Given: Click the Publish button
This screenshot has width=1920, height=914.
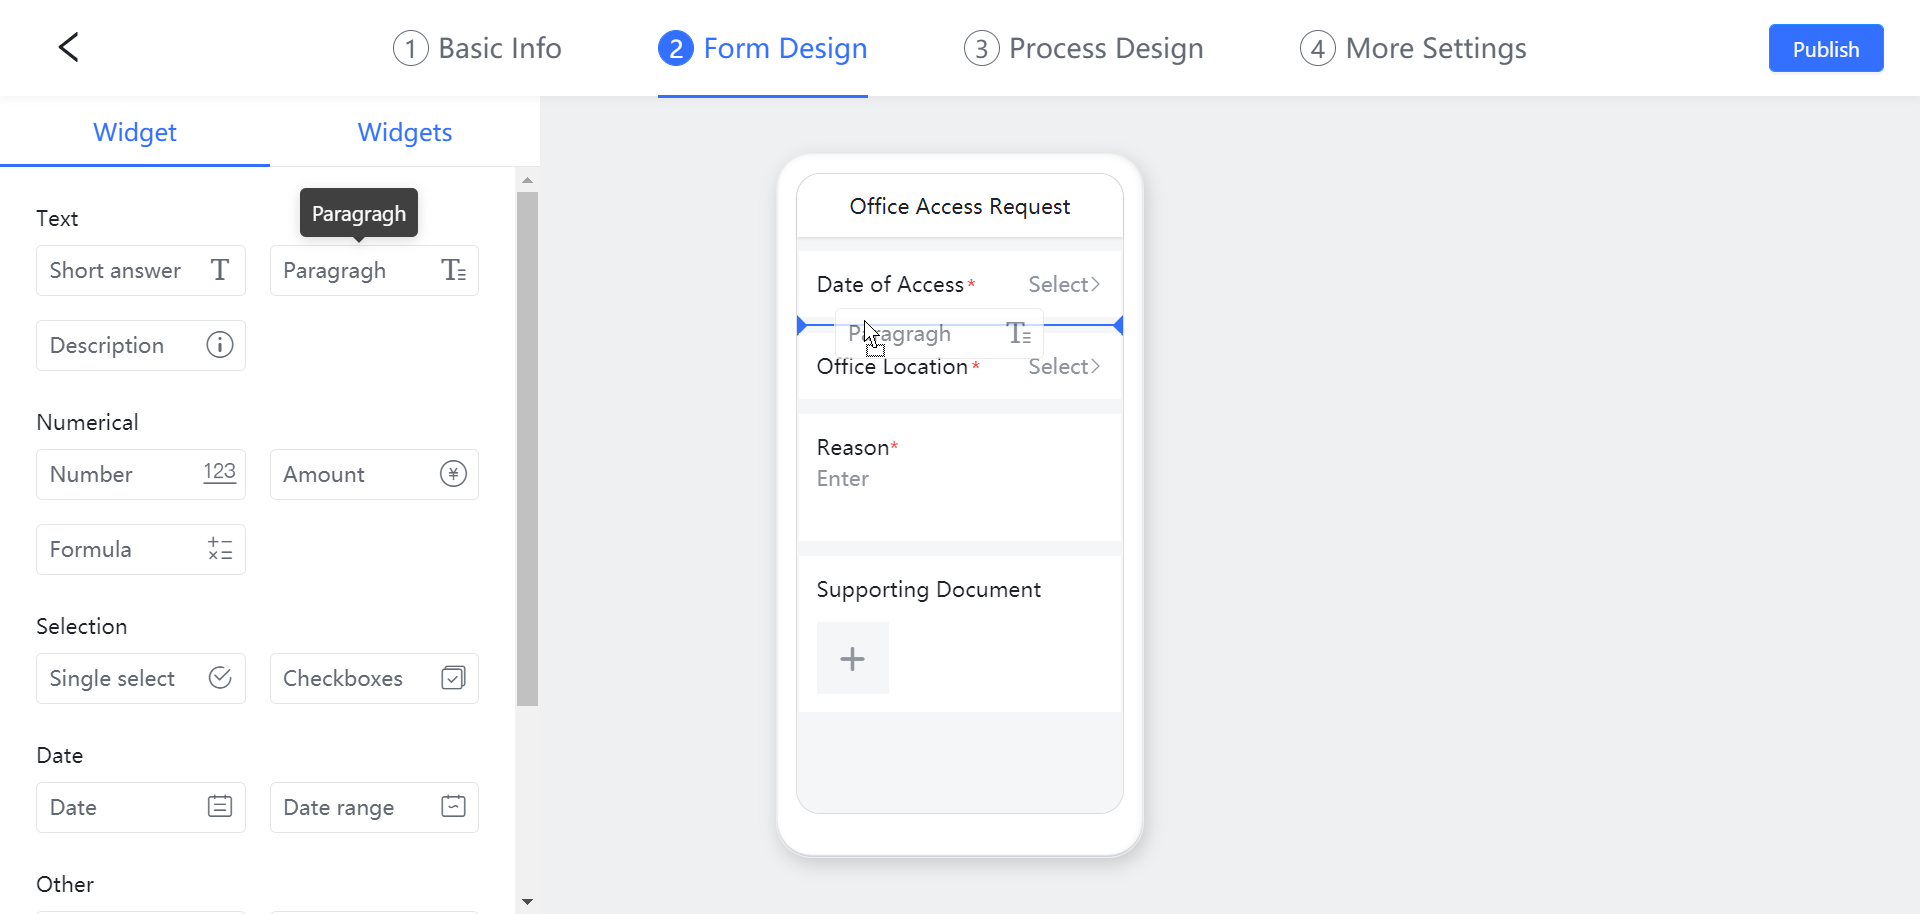Looking at the screenshot, I should 1825,47.
